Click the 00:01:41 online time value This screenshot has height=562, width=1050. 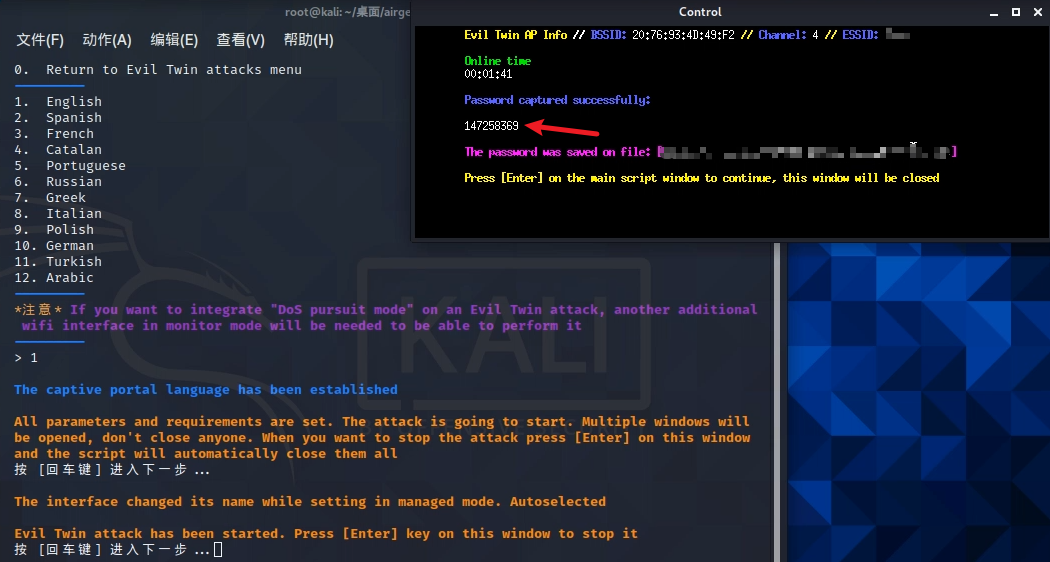tap(488, 74)
